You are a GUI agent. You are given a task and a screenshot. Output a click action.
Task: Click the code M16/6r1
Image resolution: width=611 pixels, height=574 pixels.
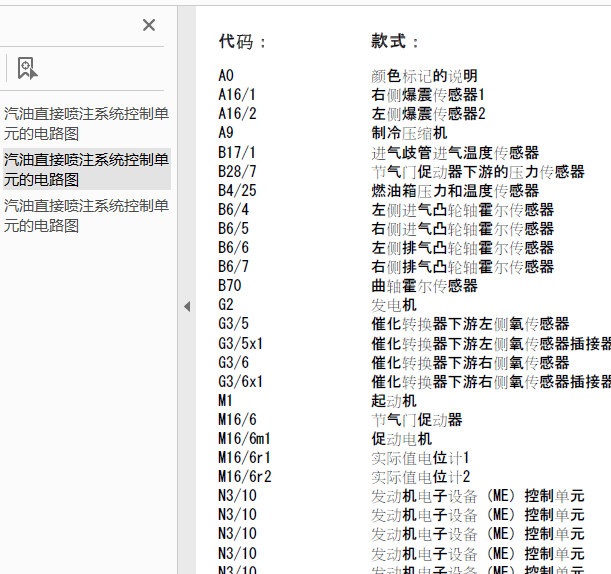click(x=244, y=458)
